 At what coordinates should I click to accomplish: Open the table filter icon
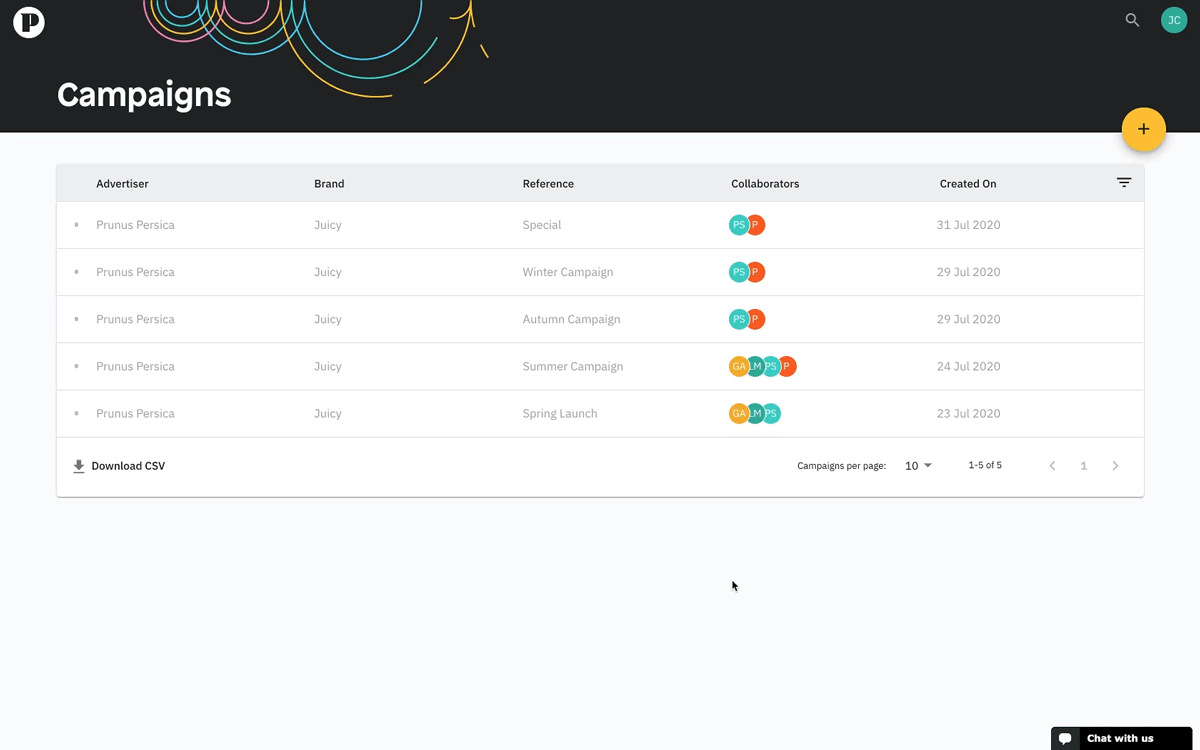point(1124,183)
